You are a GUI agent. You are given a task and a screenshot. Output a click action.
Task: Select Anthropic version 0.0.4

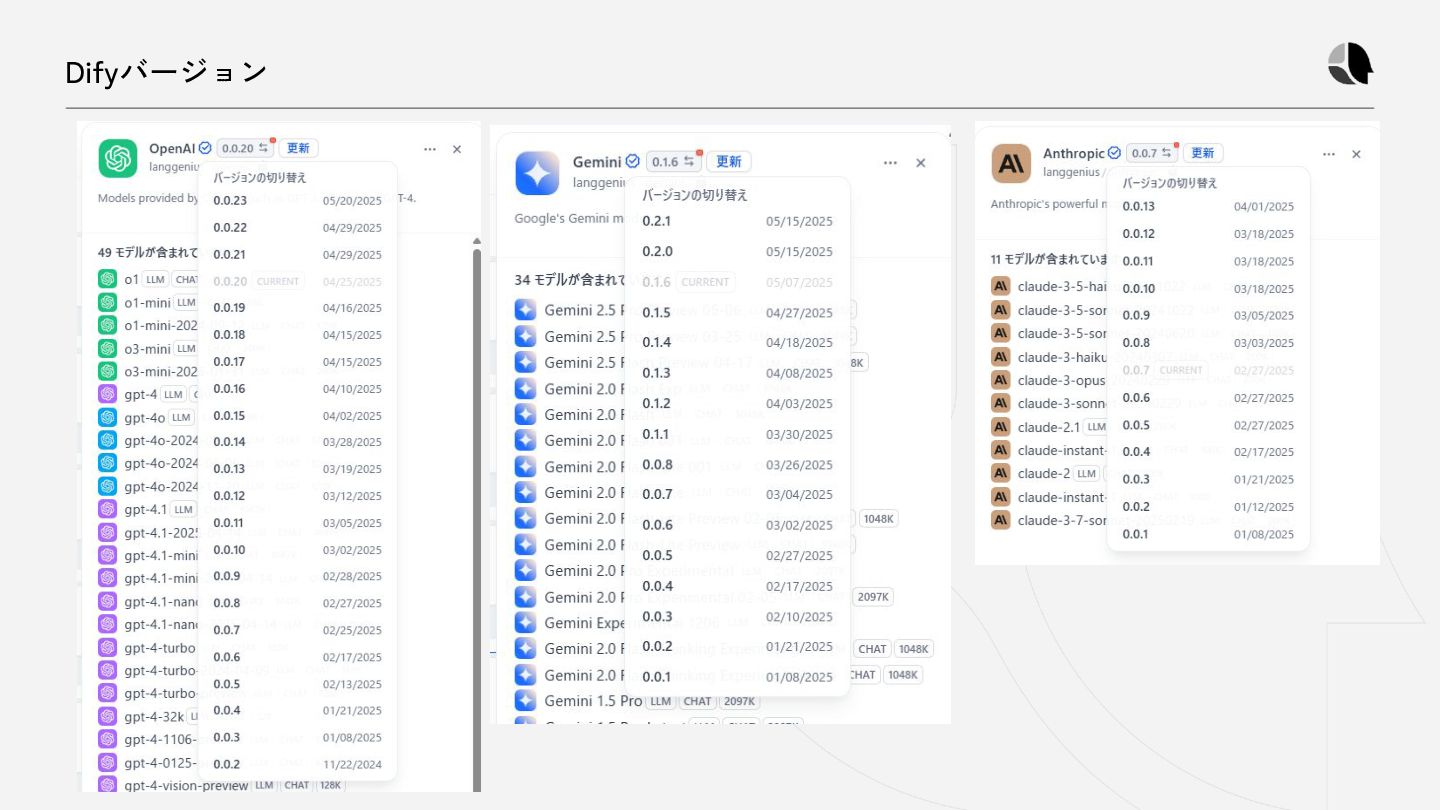(1208, 451)
